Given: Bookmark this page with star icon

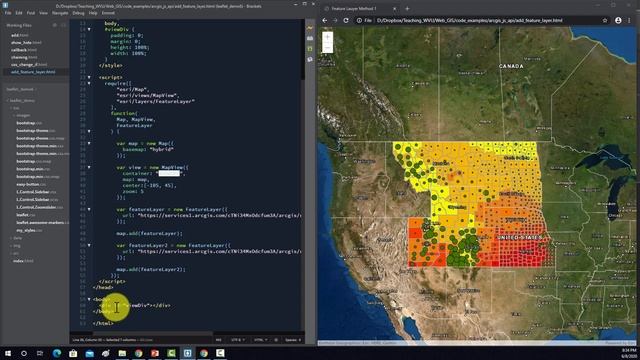Looking at the screenshot, I should [605, 20].
